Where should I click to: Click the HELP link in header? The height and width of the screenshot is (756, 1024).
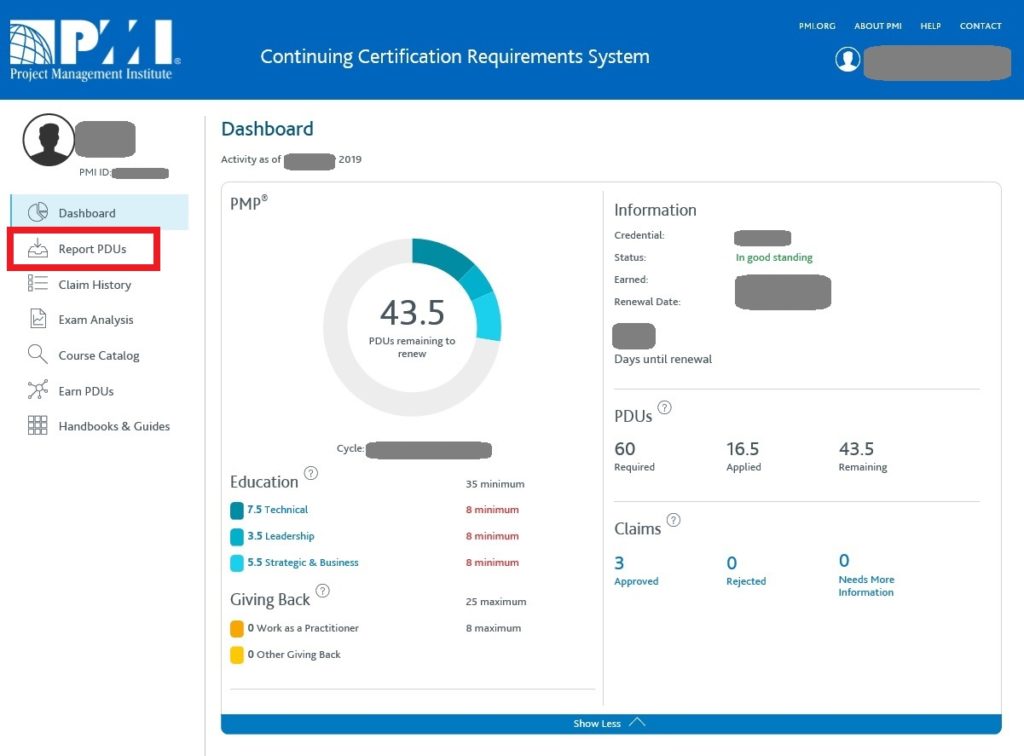931,26
